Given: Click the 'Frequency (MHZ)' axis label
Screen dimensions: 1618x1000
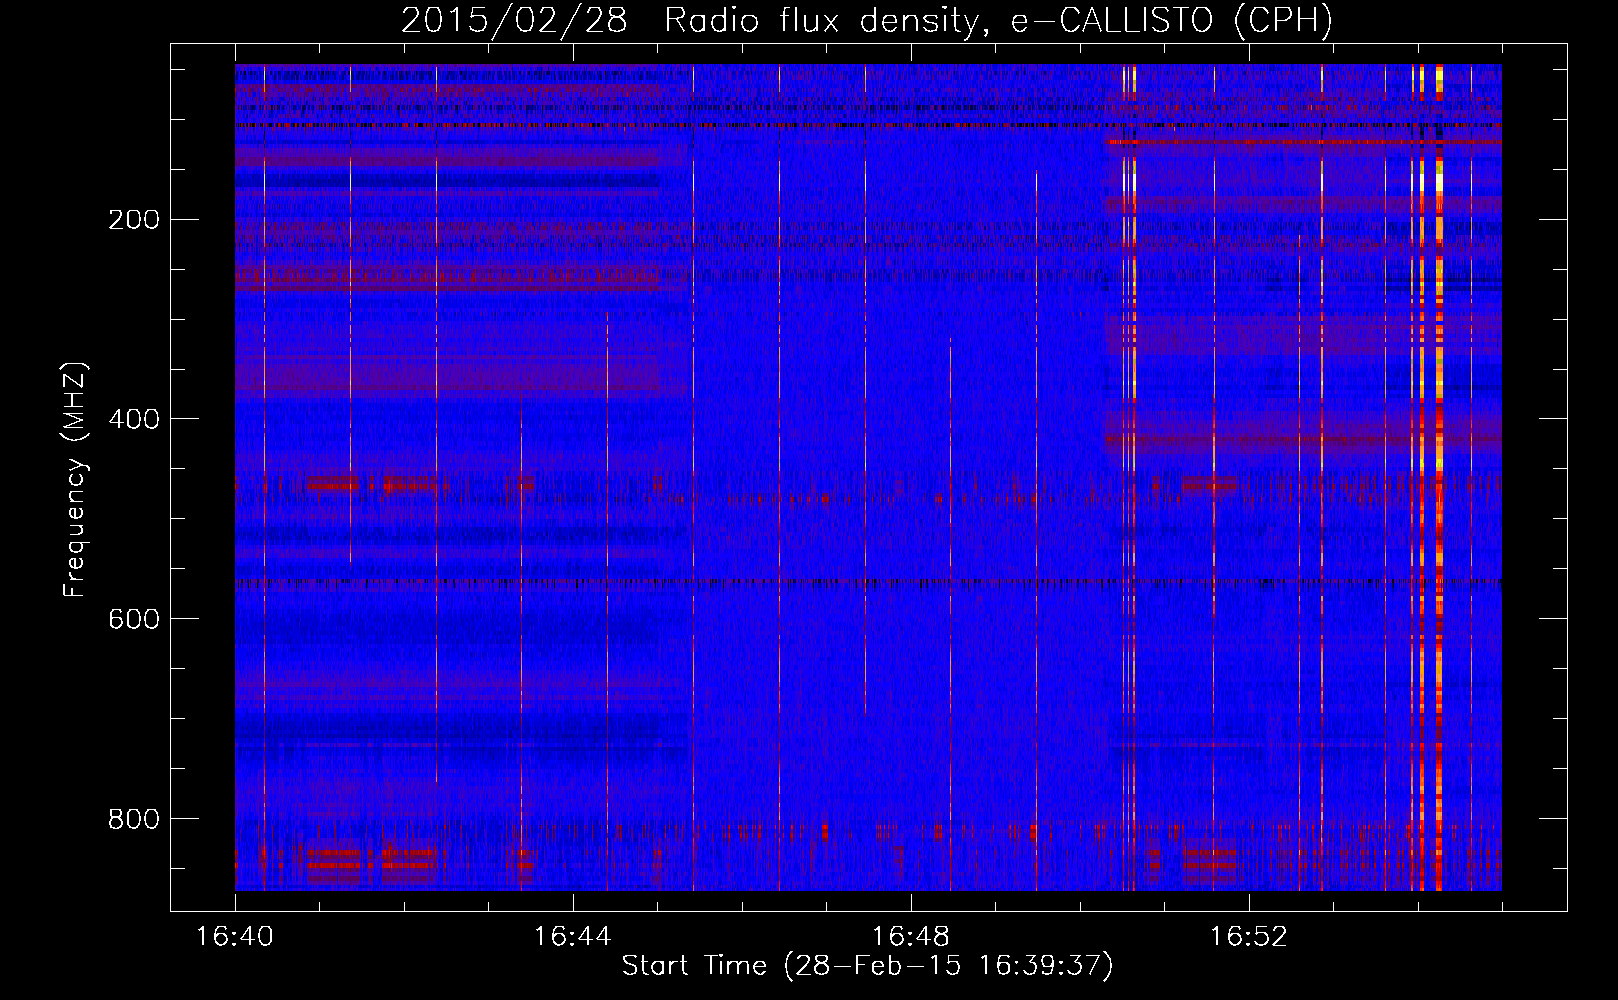Looking at the screenshot, I should click(x=75, y=479).
